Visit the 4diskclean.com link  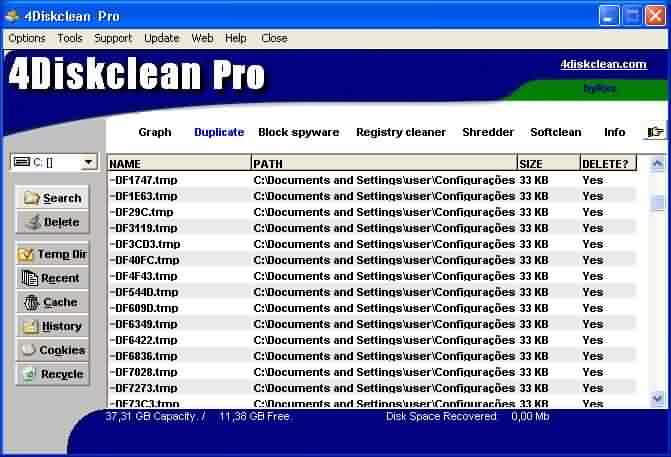[x=603, y=65]
